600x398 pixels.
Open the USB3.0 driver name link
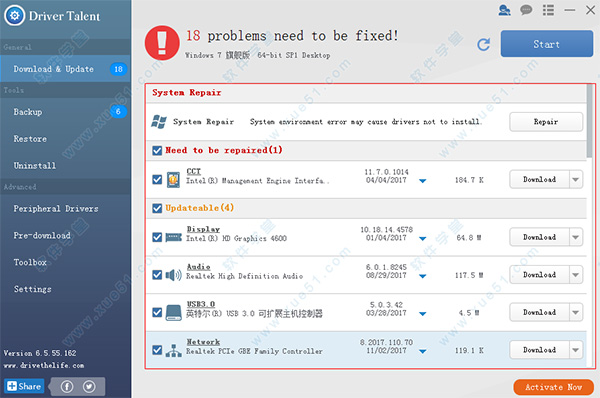(x=201, y=304)
